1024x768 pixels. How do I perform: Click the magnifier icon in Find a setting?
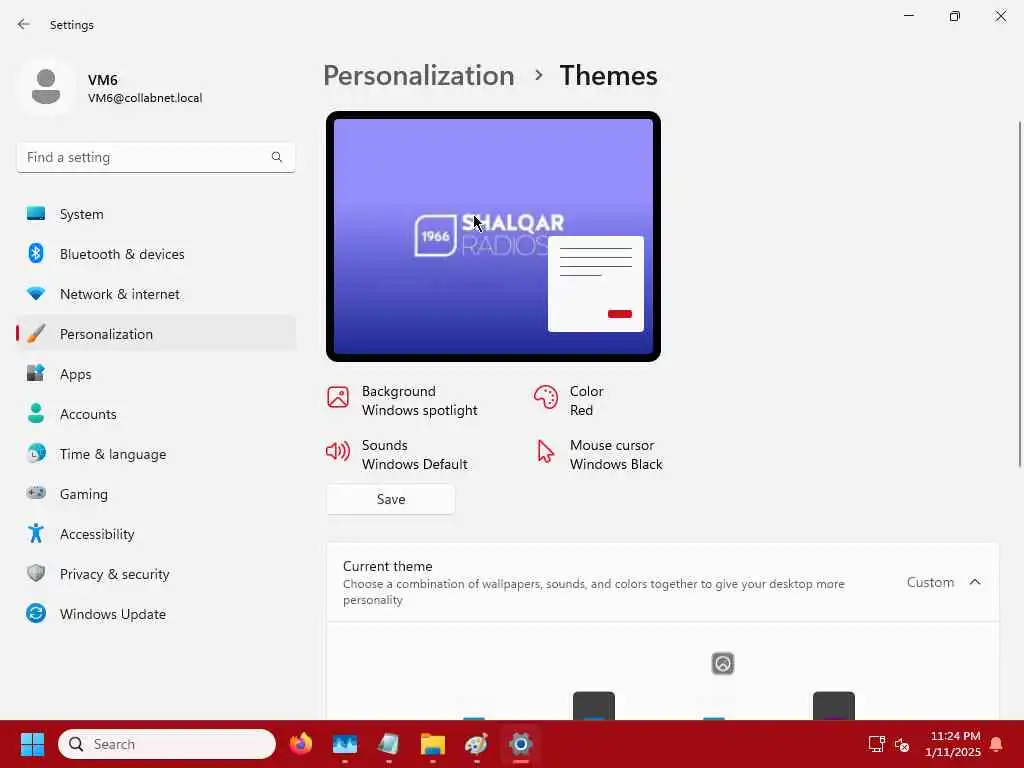277,157
